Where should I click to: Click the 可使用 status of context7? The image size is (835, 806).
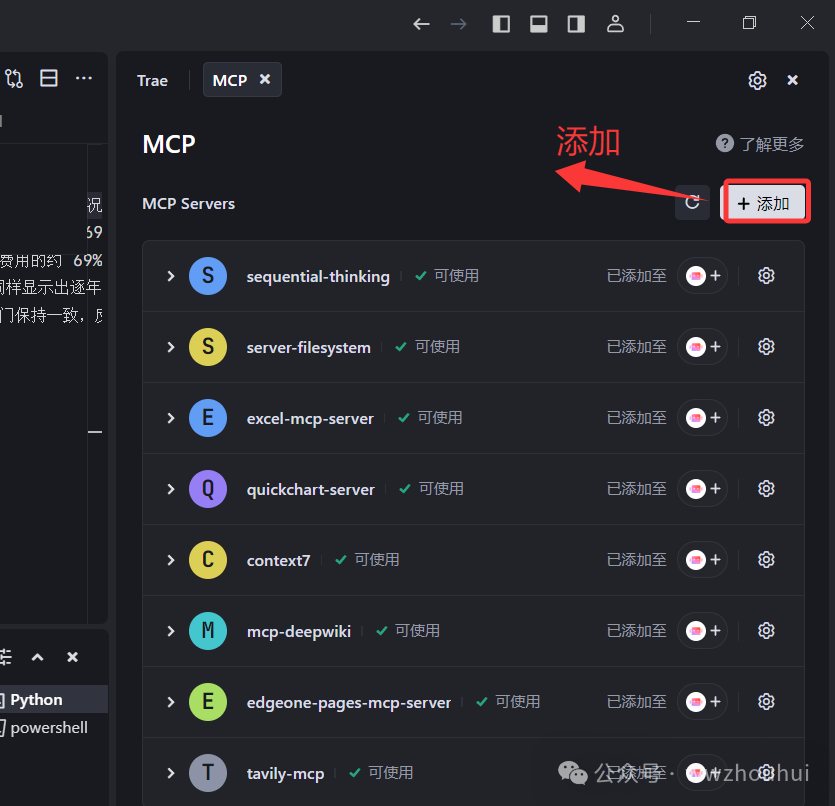tap(377, 560)
